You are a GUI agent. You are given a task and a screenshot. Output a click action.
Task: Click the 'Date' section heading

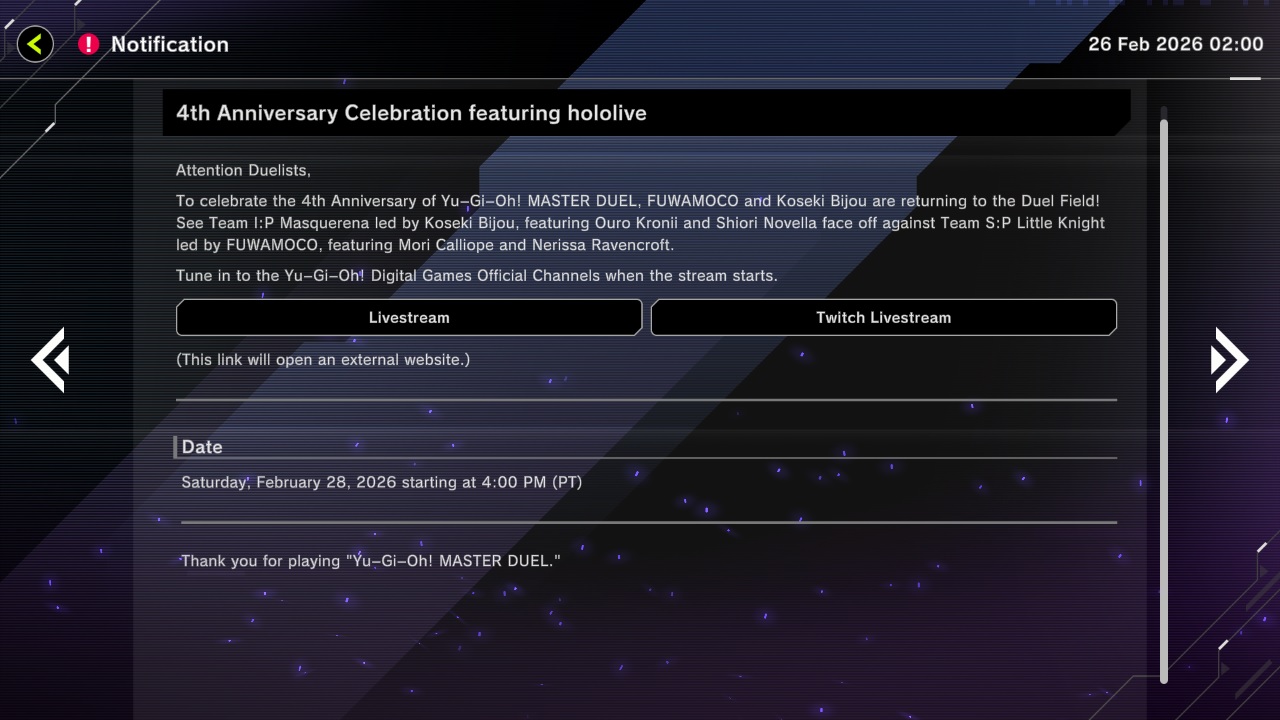(x=202, y=447)
